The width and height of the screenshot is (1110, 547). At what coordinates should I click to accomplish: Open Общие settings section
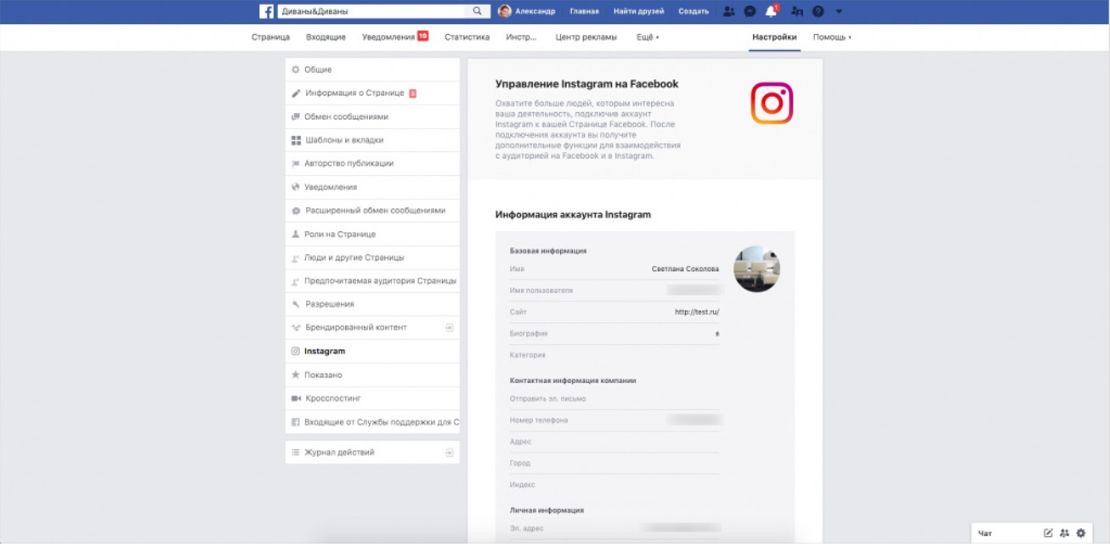372,70
